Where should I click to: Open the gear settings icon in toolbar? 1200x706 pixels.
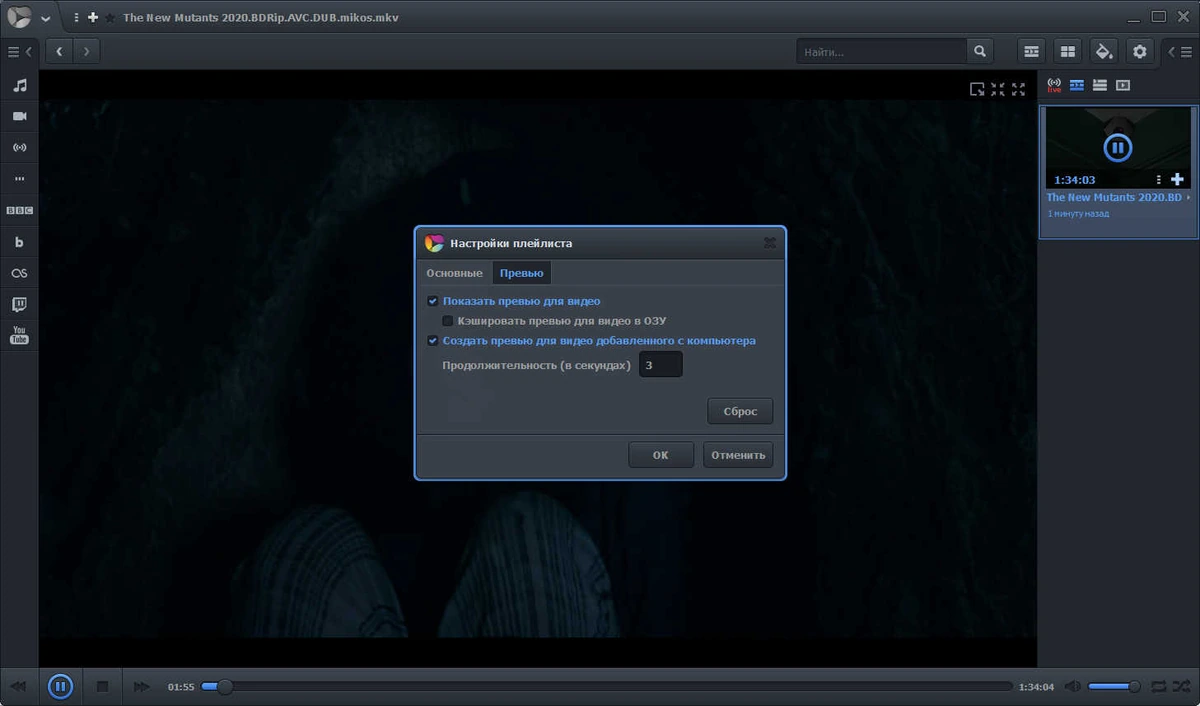coord(1140,51)
